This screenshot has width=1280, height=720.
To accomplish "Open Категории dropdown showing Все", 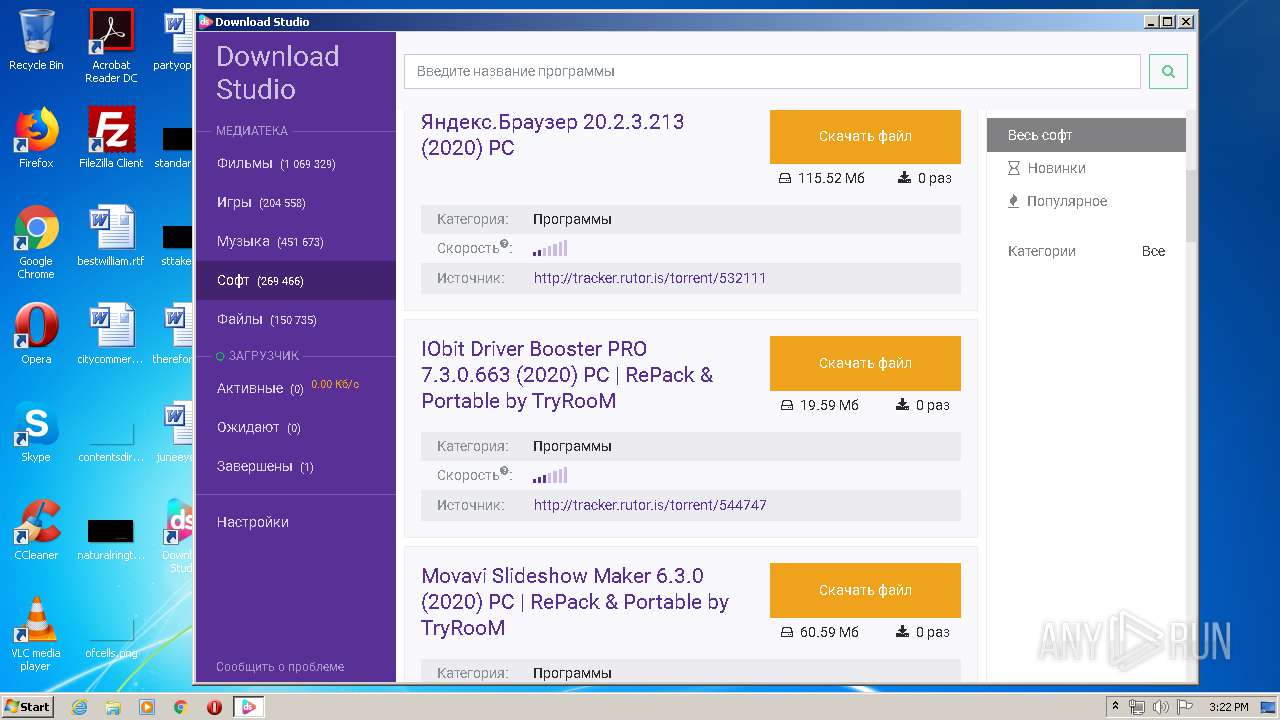I will 1086,251.
